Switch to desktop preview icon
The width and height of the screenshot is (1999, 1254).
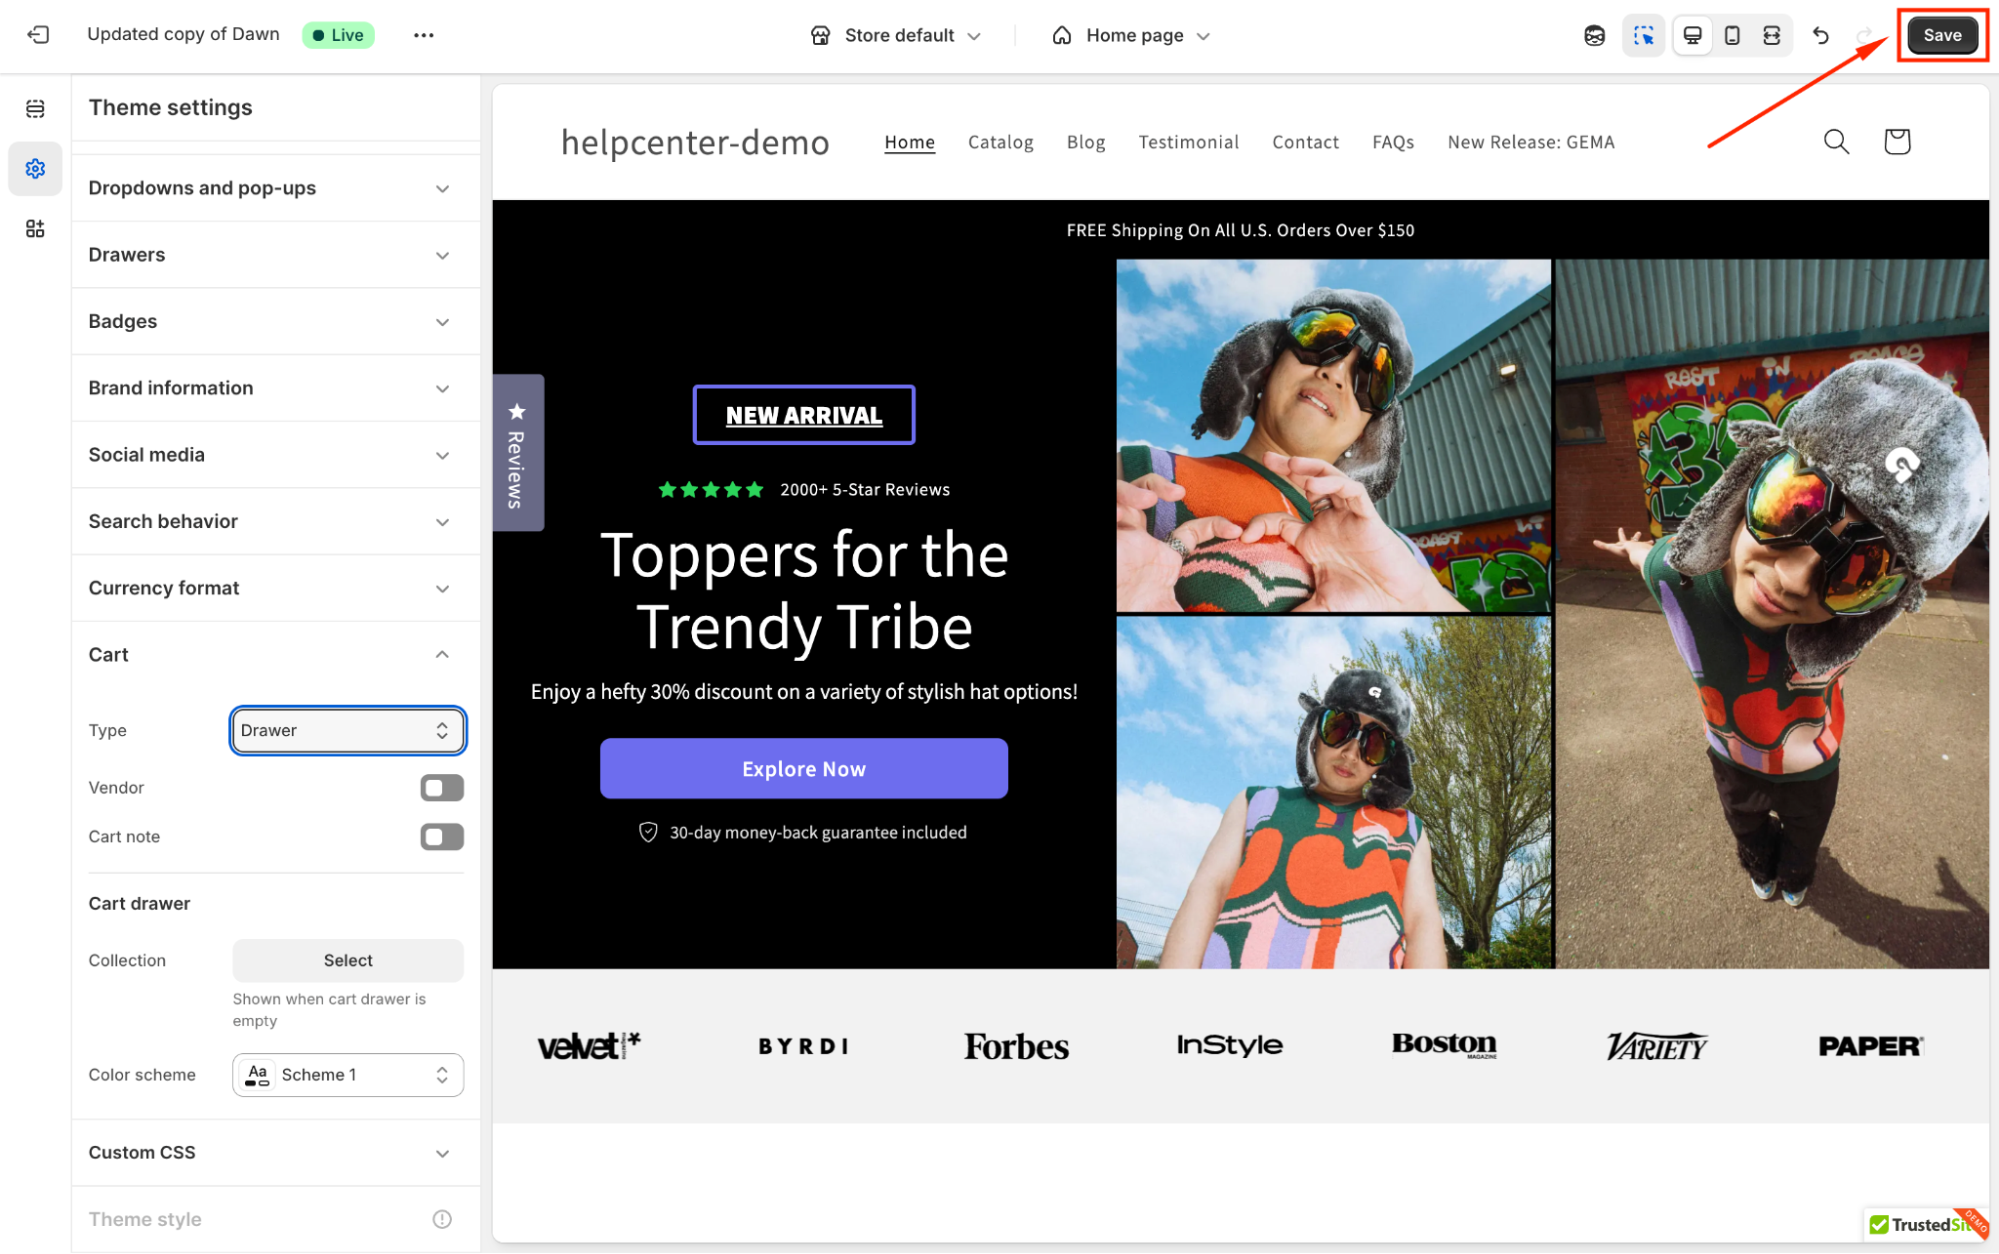[1692, 35]
